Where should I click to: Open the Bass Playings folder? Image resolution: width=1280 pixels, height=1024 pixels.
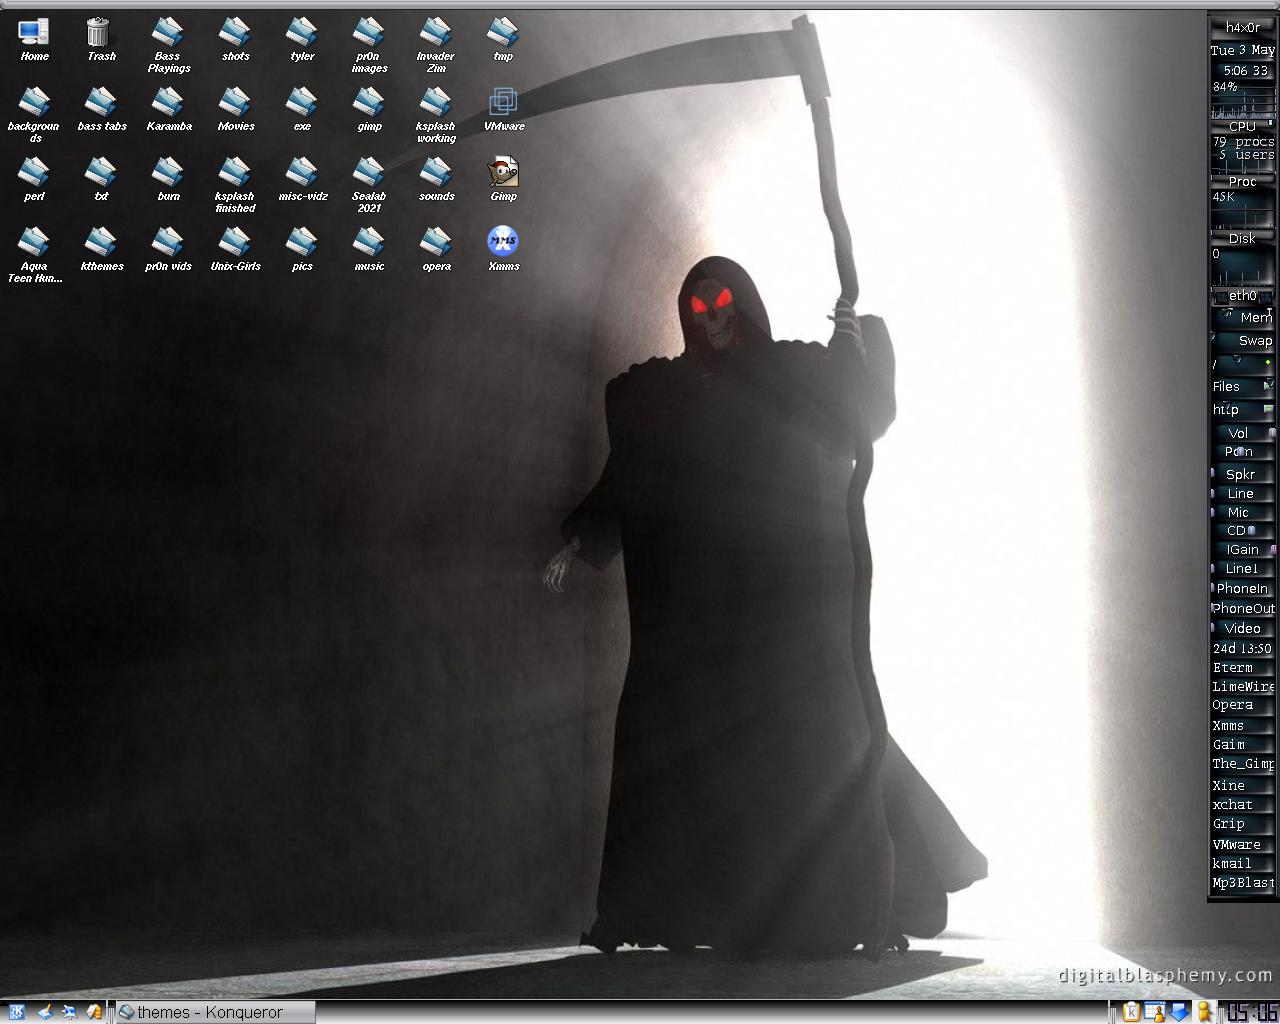168,45
